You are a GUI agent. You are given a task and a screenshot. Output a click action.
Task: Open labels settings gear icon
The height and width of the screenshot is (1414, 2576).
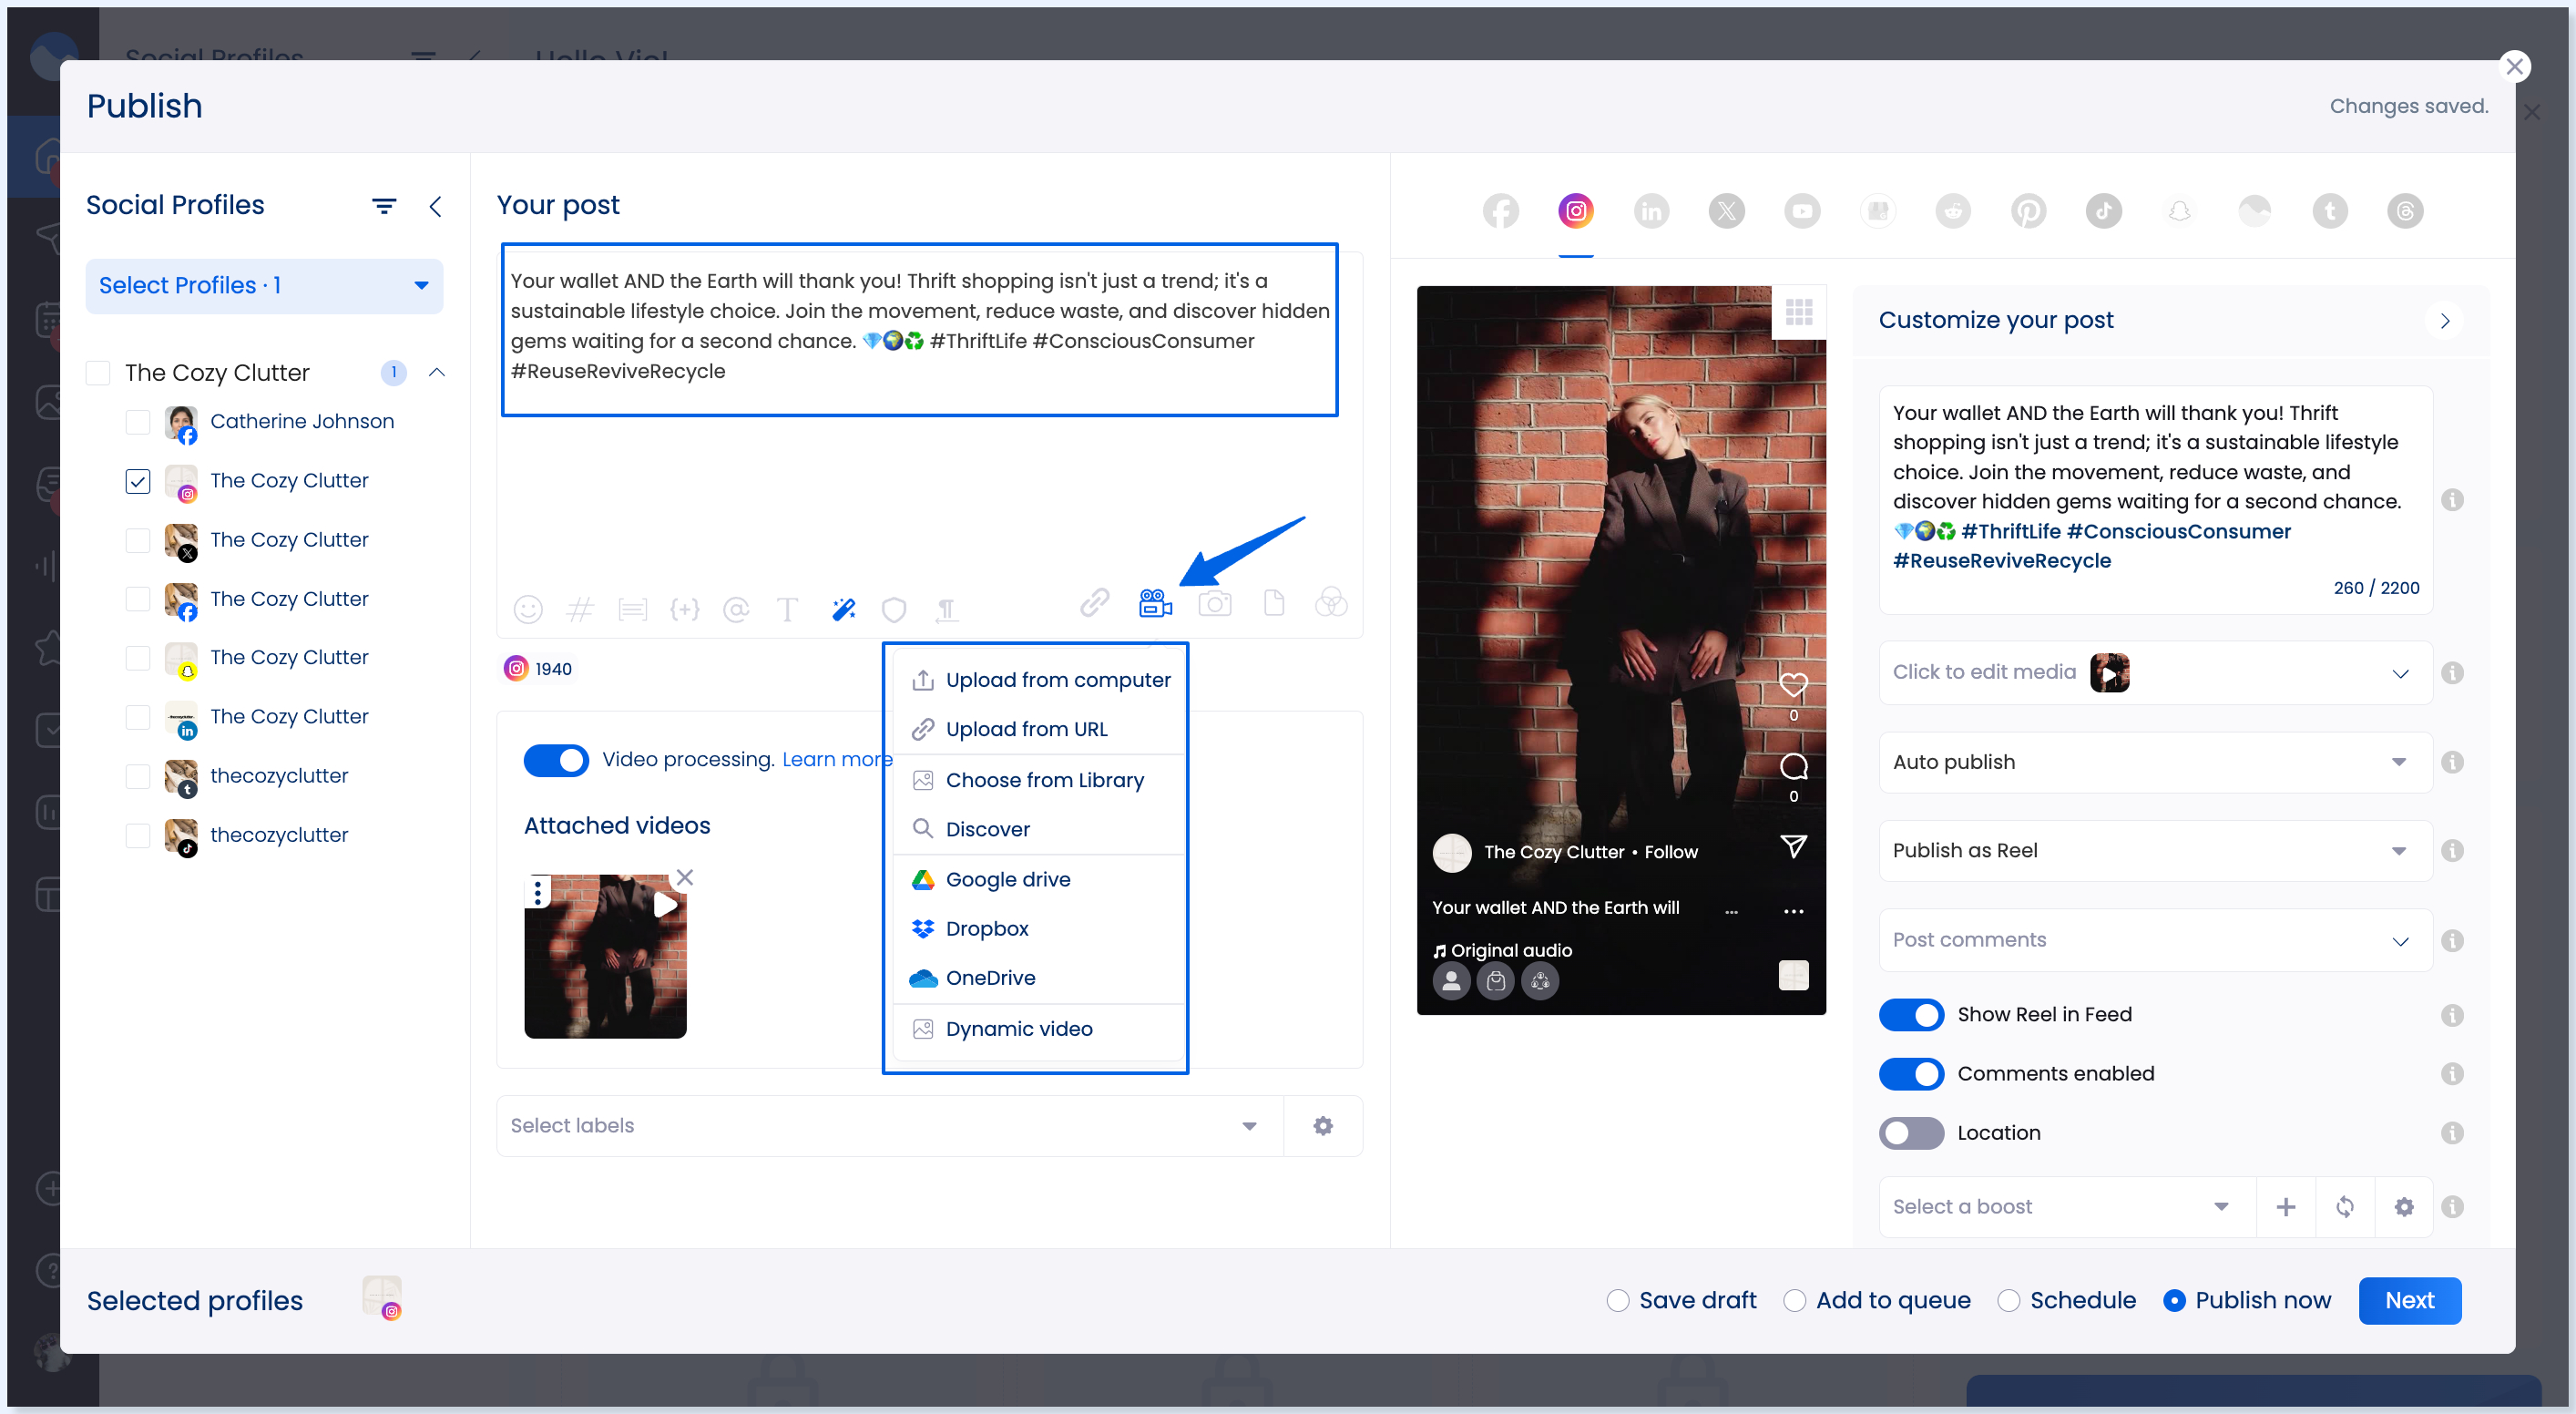pos(1323,1125)
